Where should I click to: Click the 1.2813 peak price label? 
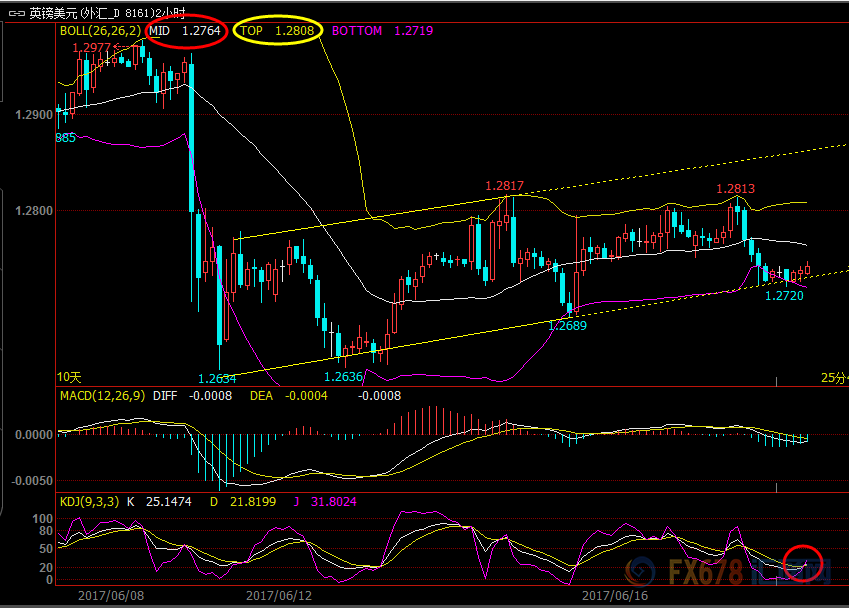coord(735,189)
